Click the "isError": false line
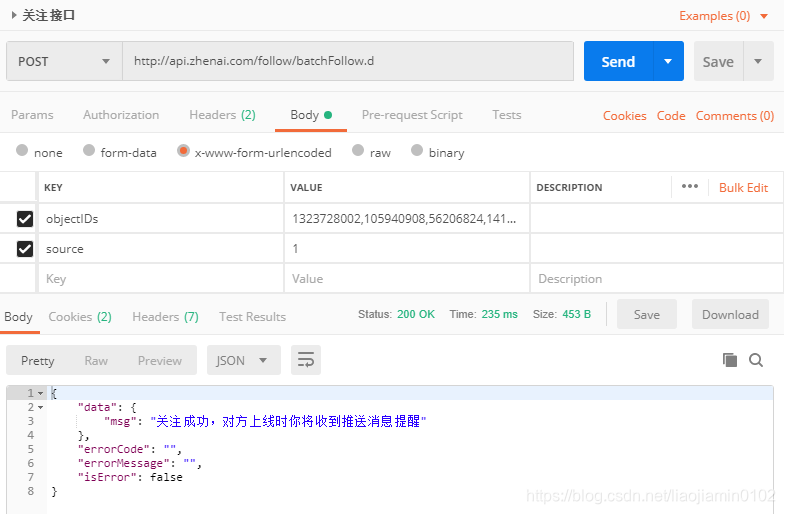Viewport: 785px width, 514px height. tap(130, 477)
